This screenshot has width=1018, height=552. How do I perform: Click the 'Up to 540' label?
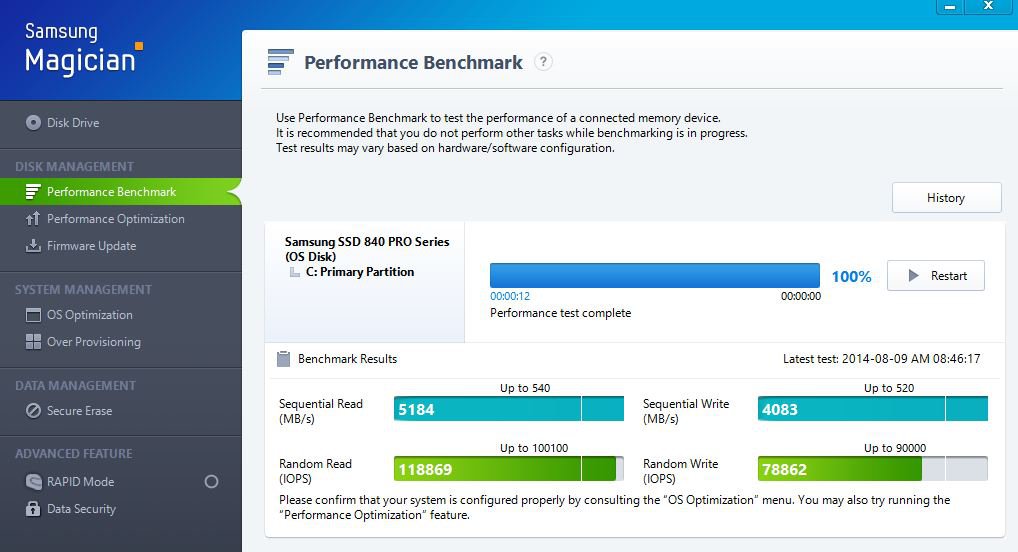(x=525, y=388)
